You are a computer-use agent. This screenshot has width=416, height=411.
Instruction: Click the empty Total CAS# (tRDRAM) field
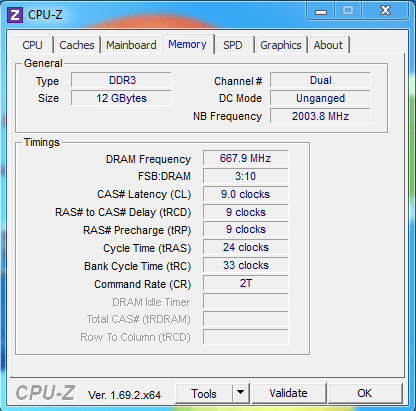pos(246,319)
